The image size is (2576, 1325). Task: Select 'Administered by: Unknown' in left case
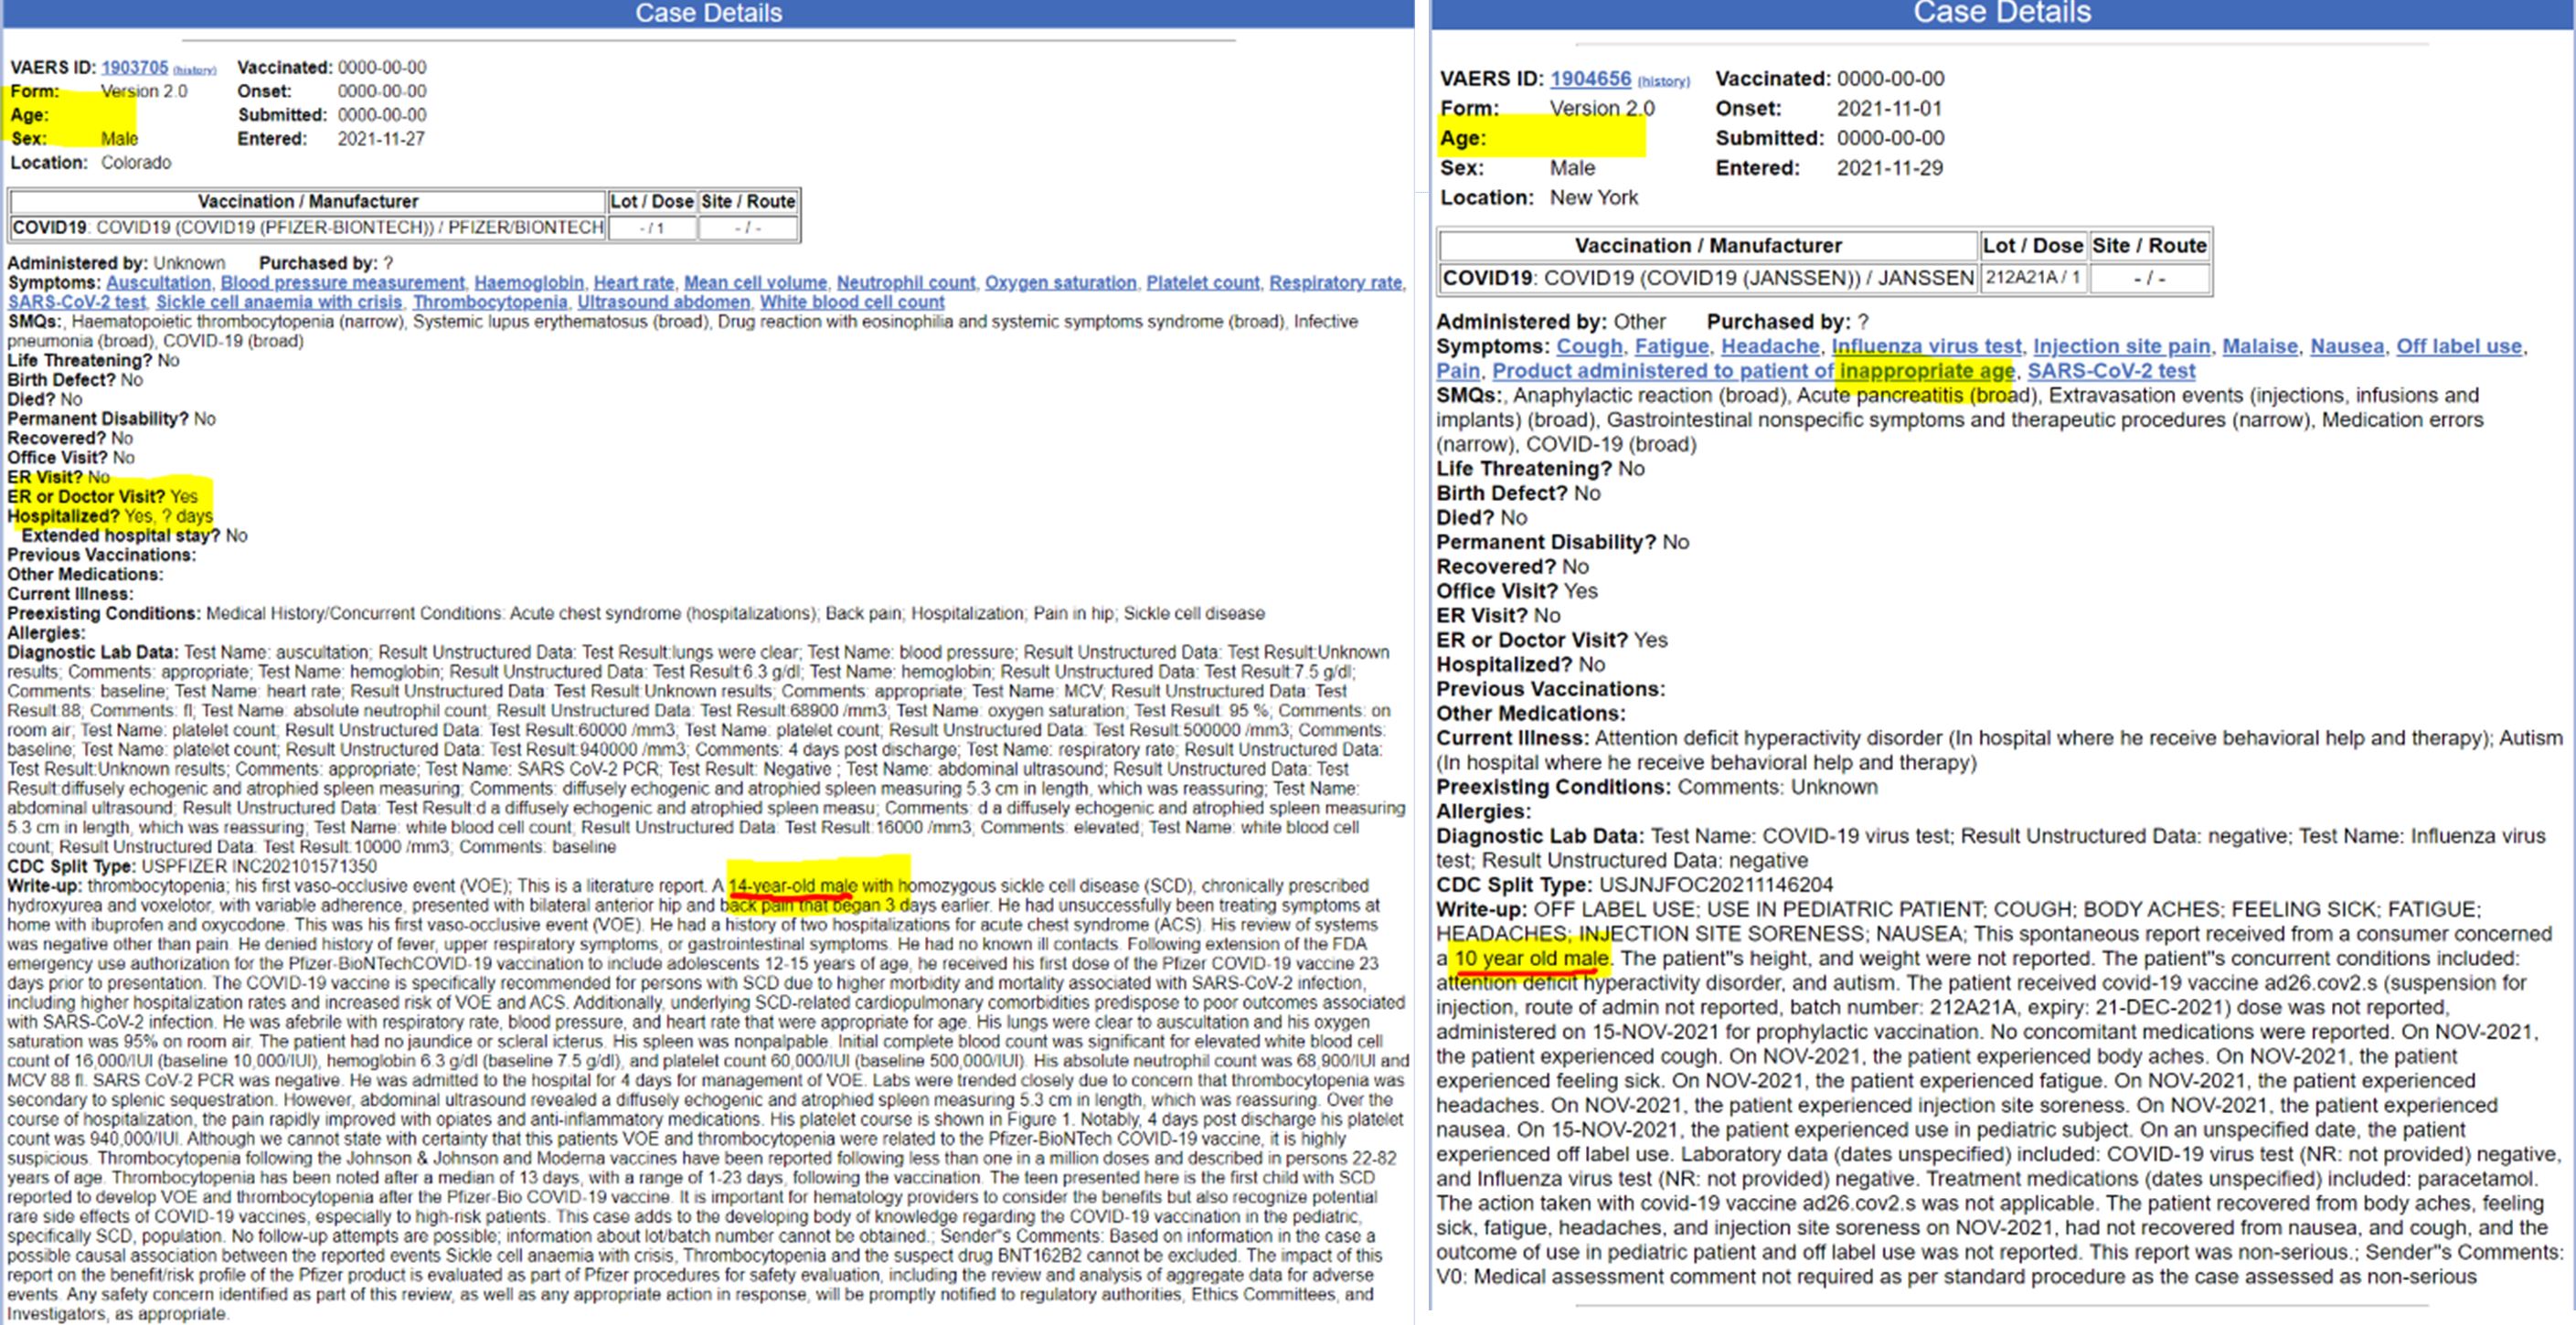(116, 263)
